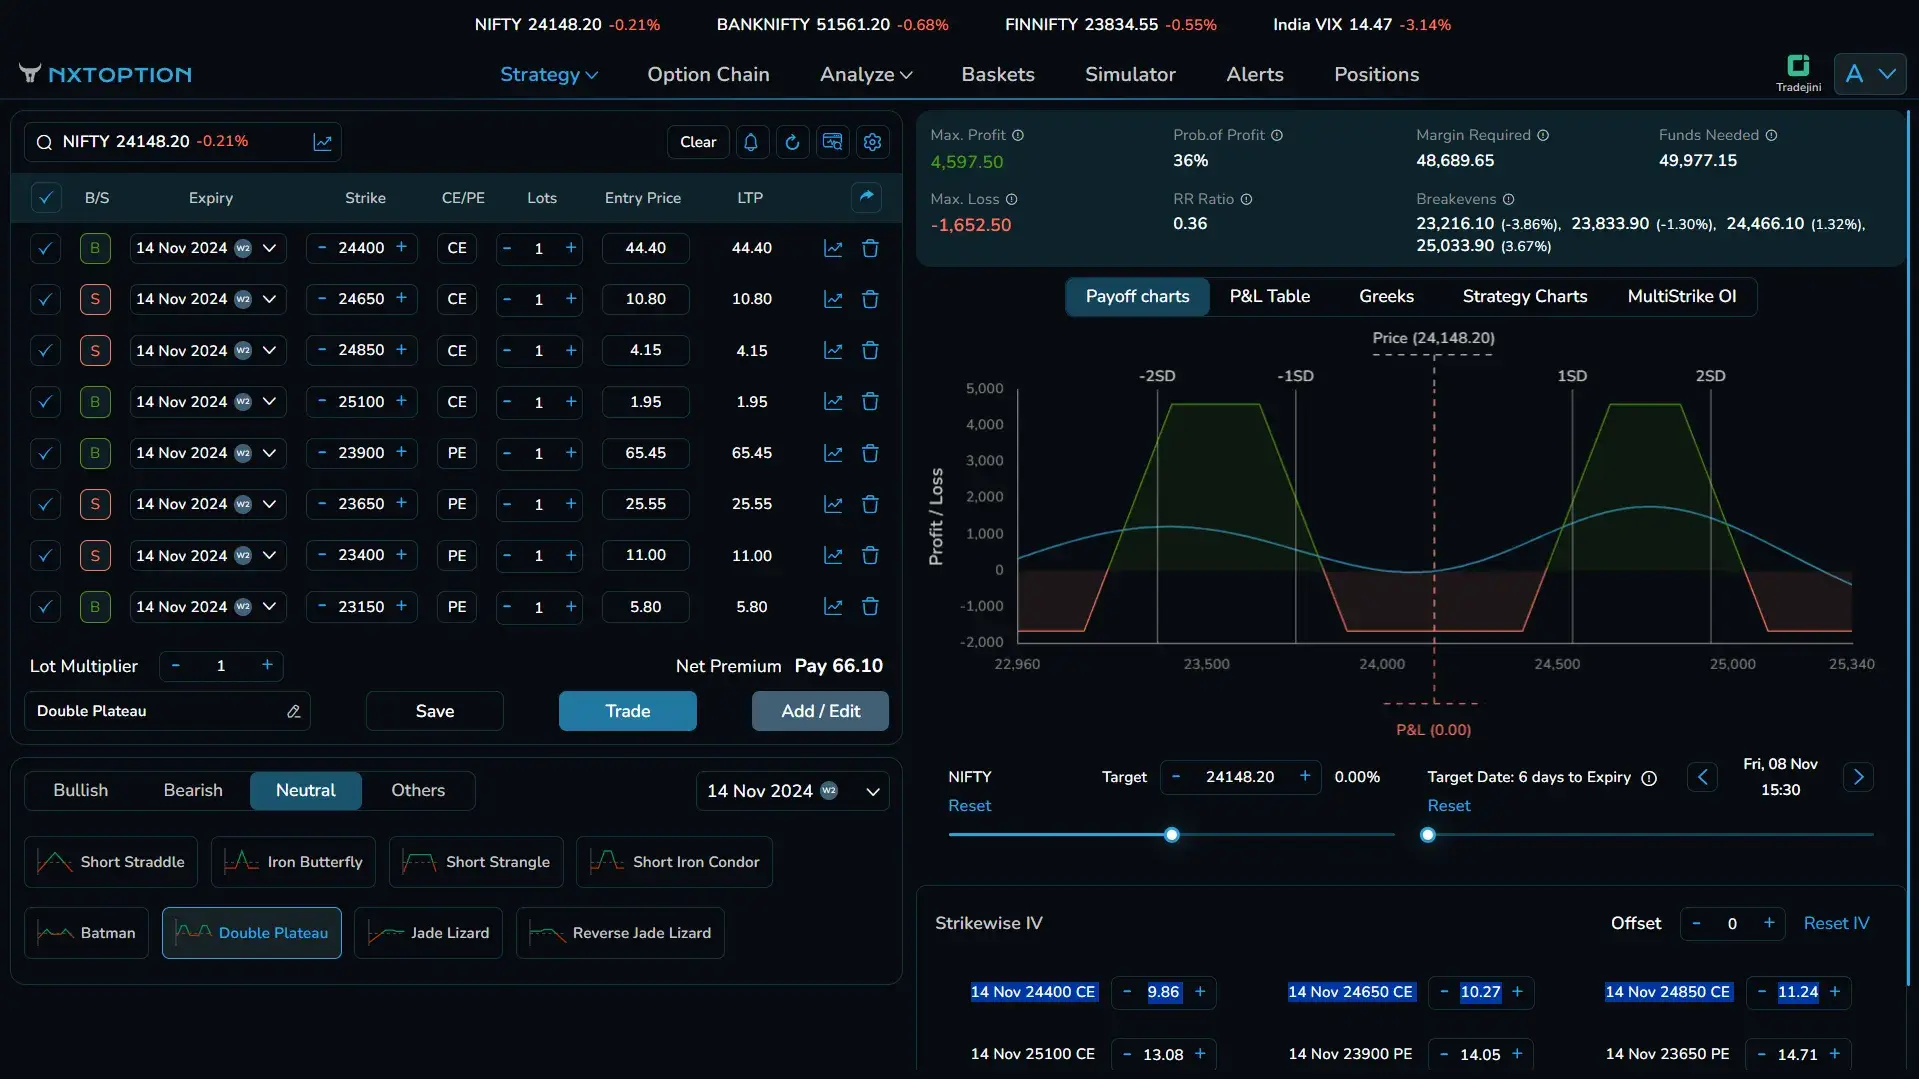This screenshot has height=1079, width=1919.
Task: Click the share strategy arrow icon
Action: point(866,197)
